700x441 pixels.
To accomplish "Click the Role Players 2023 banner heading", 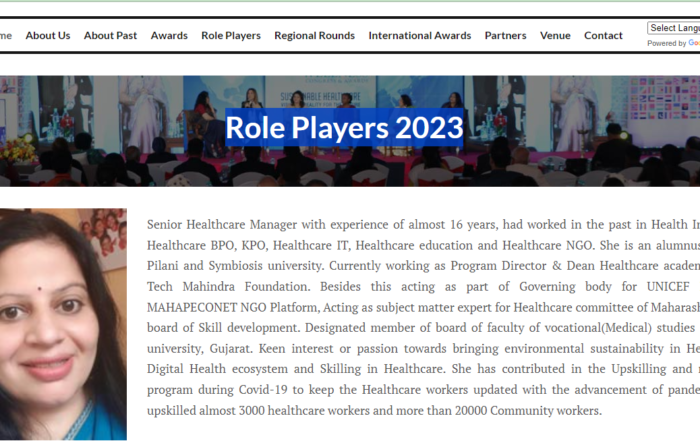I will tap(344, 128).
